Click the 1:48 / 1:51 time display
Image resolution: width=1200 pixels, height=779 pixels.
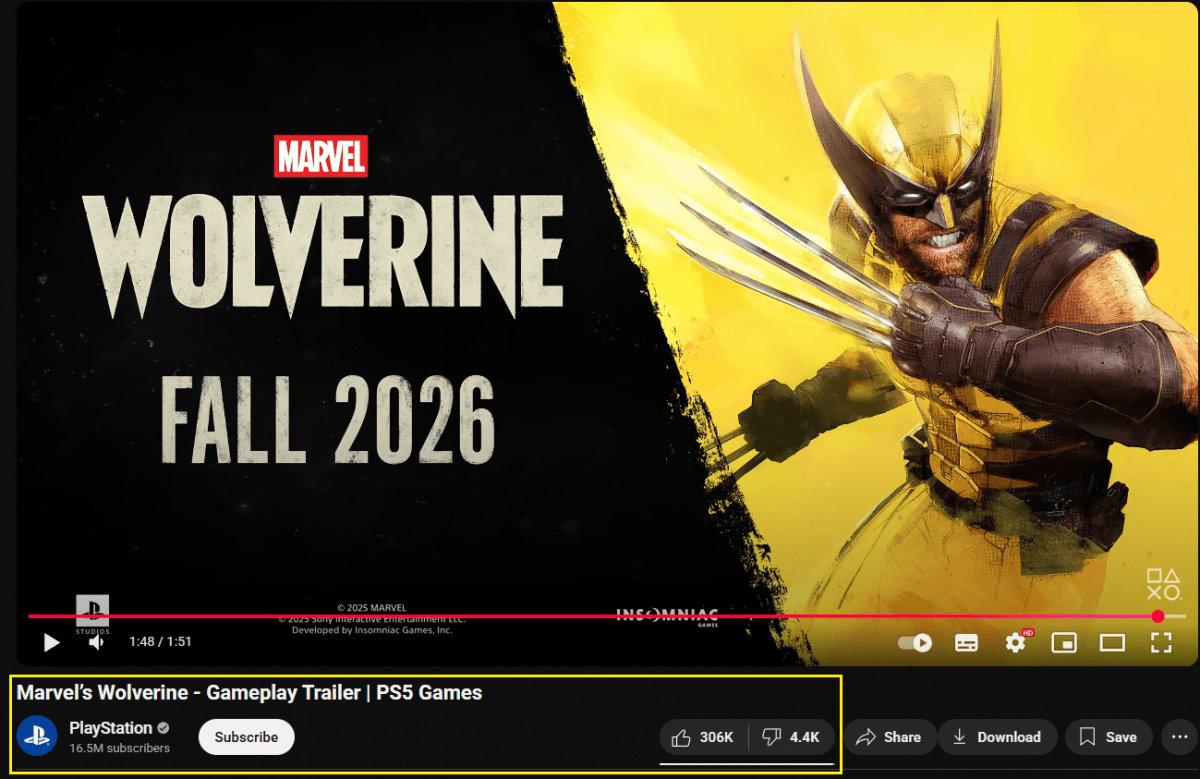pos(160,642)
